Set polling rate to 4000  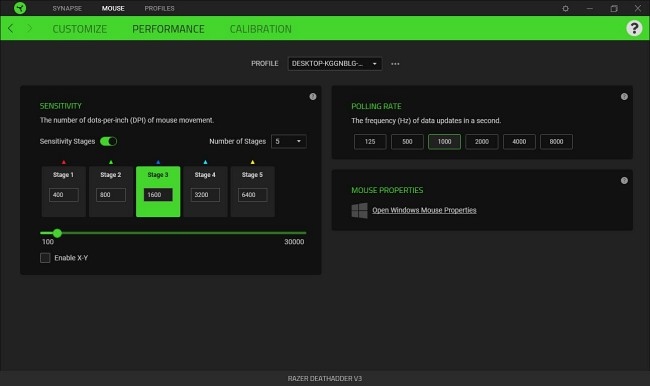pos(519,142)
